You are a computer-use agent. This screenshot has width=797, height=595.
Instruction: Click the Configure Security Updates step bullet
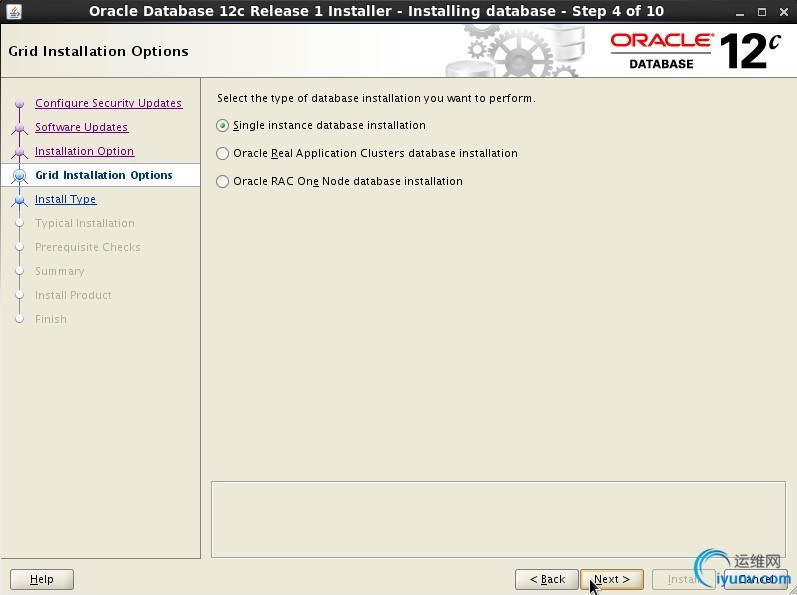[x=20, y=104]
